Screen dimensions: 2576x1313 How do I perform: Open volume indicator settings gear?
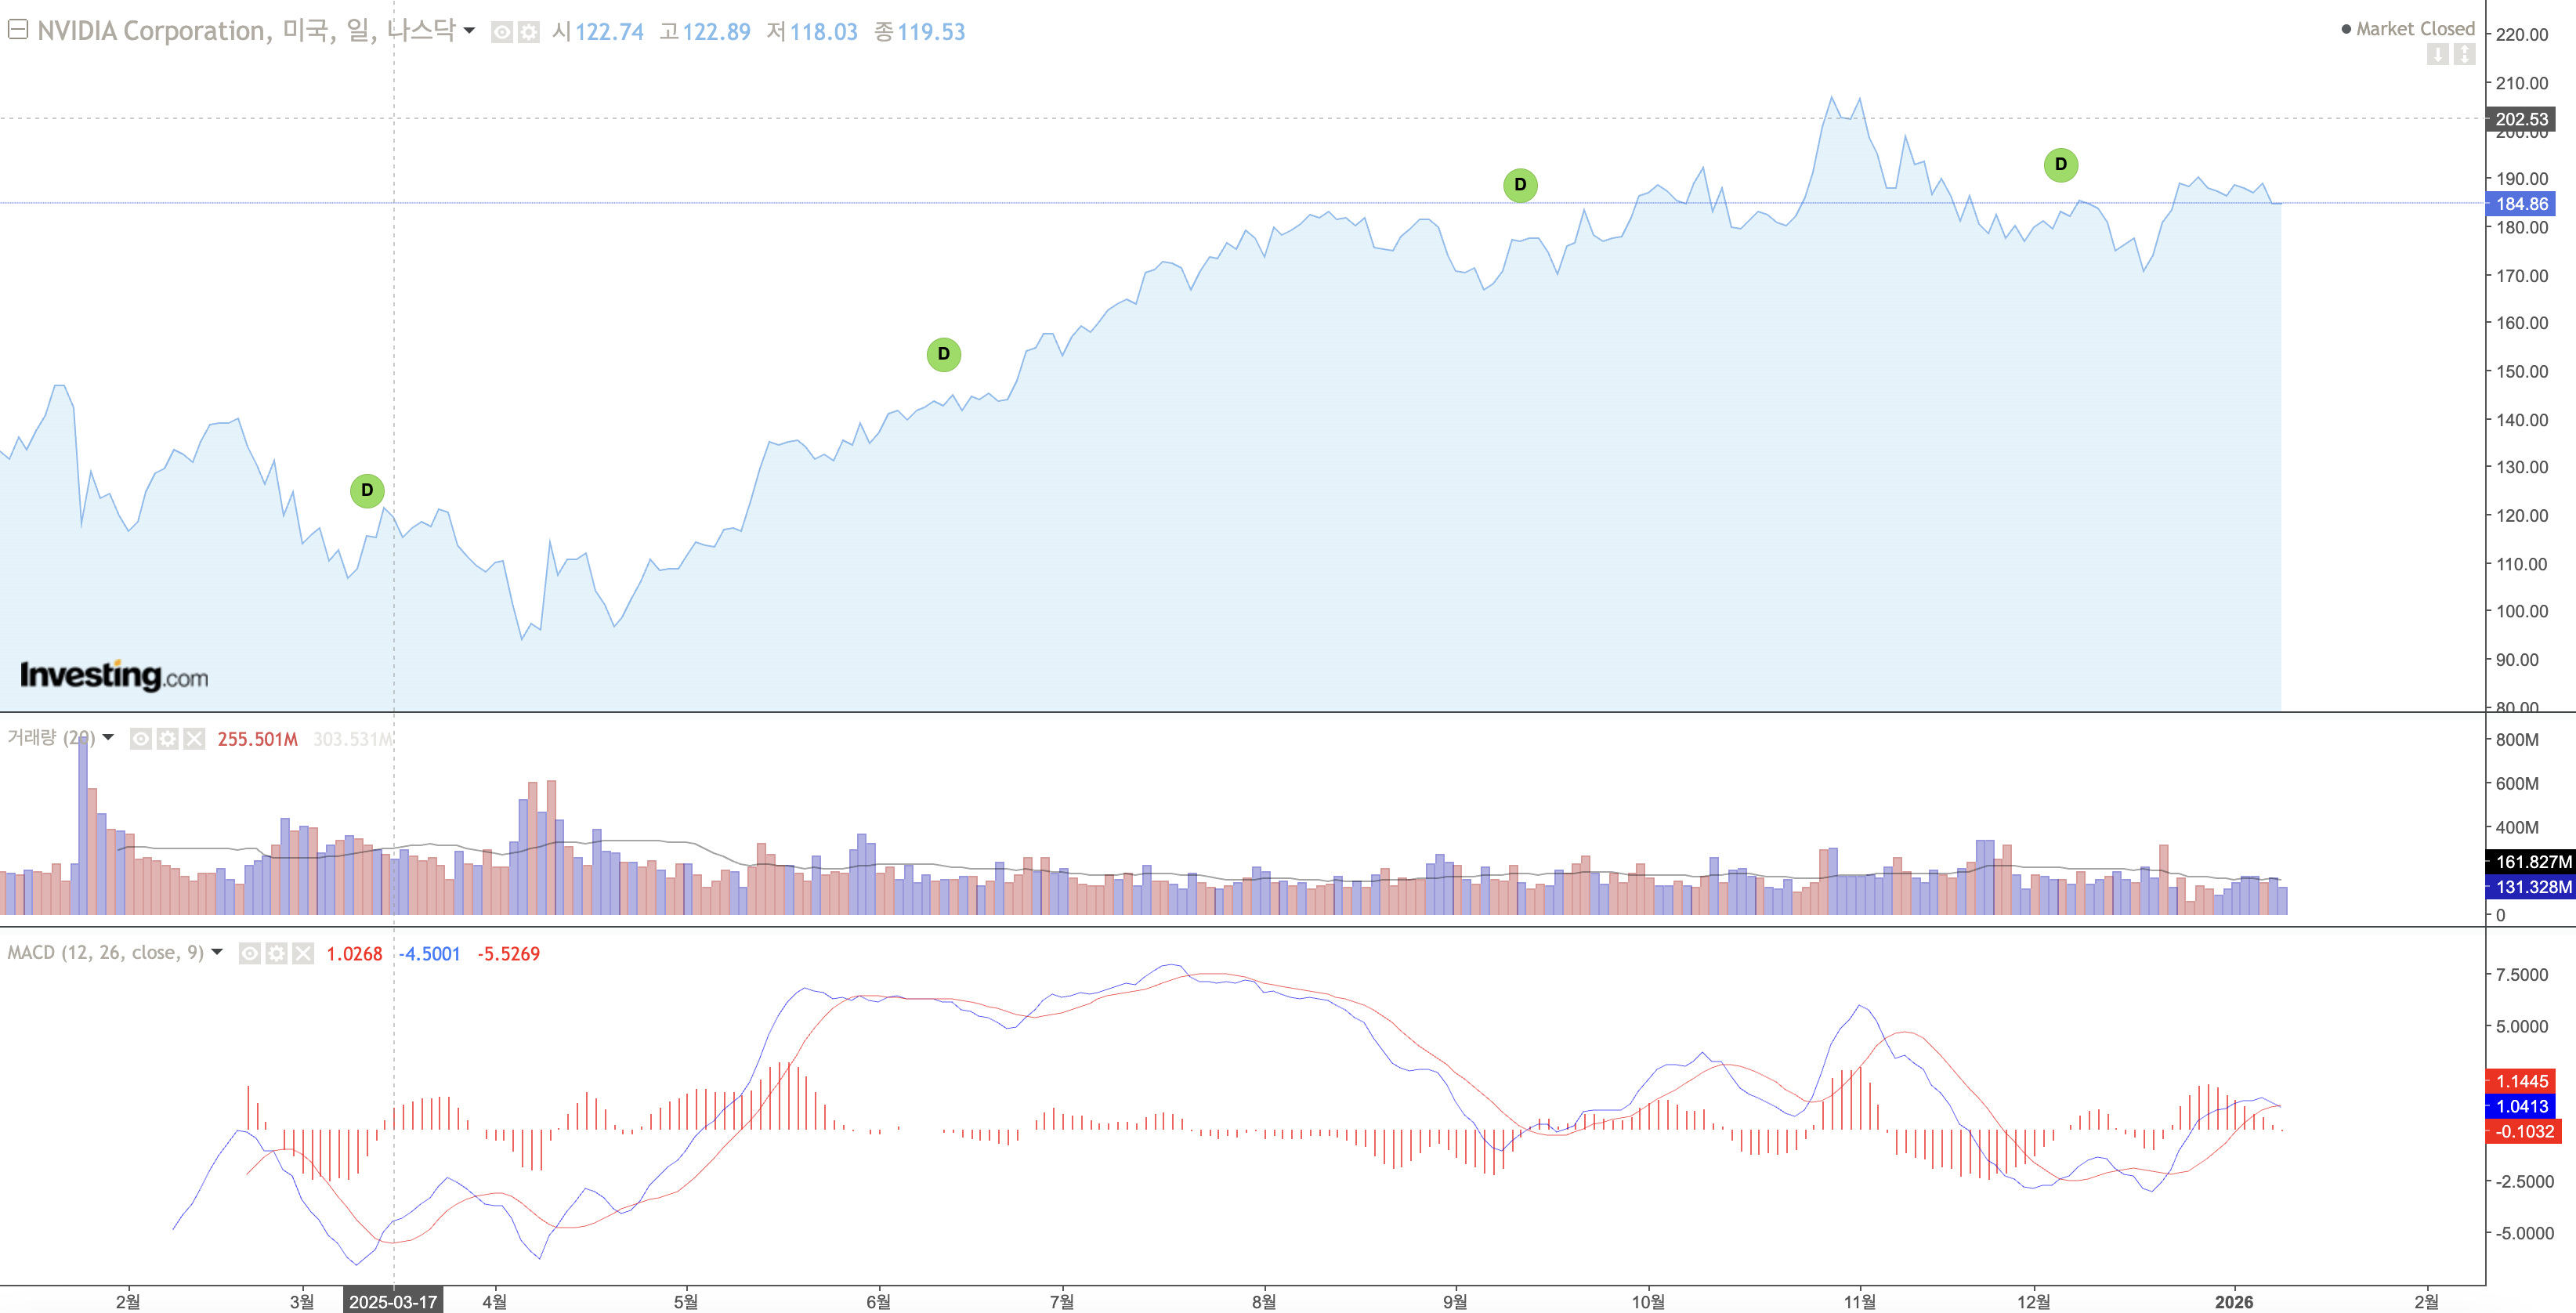tap(168, 739)
